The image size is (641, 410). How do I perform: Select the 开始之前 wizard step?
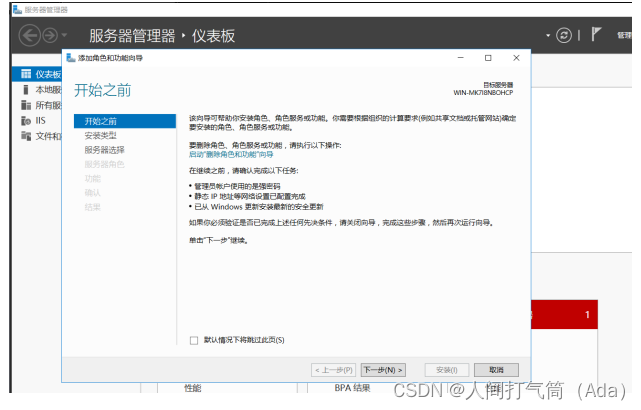tap(101, 121)
